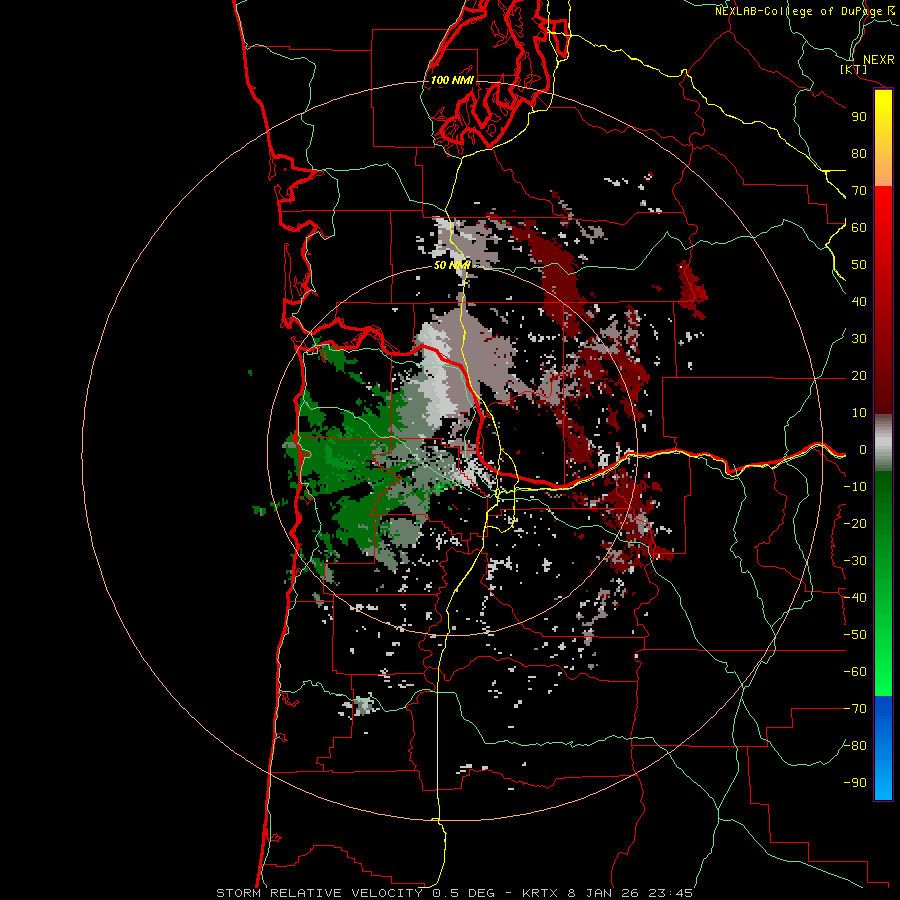Click the -60 value on the color scale
Viewport: 900px width, 900px height.
point(855,672)
